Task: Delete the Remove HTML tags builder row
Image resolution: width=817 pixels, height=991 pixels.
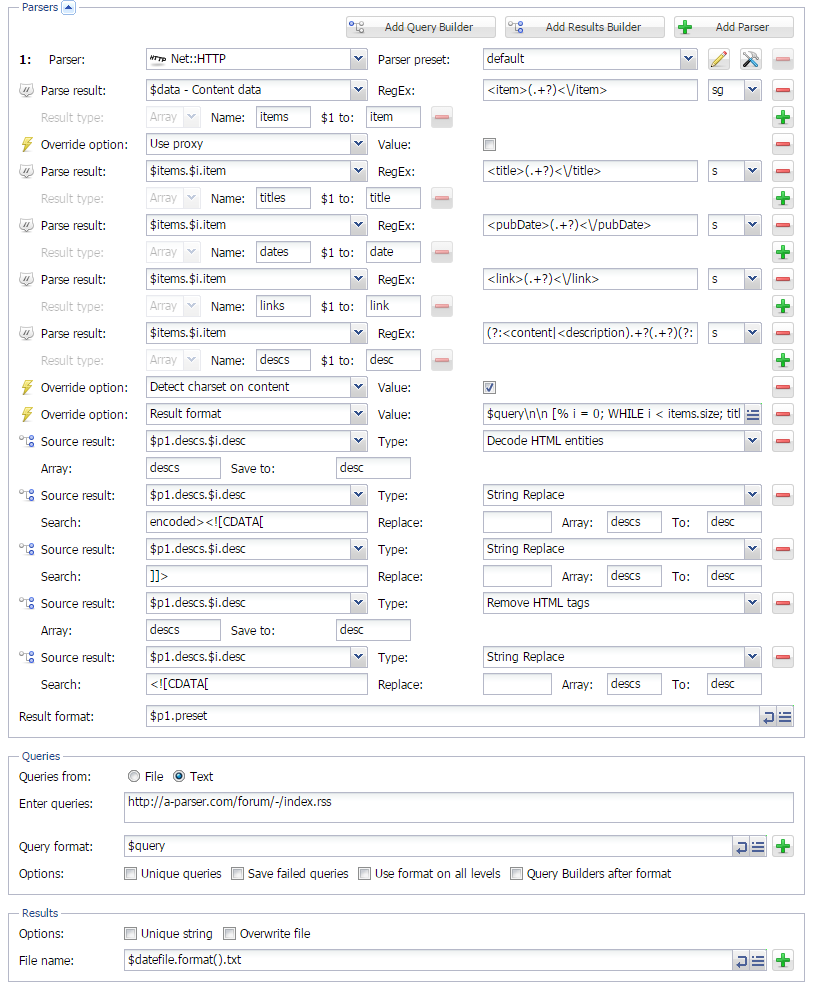Action: (x=784, y=603)
